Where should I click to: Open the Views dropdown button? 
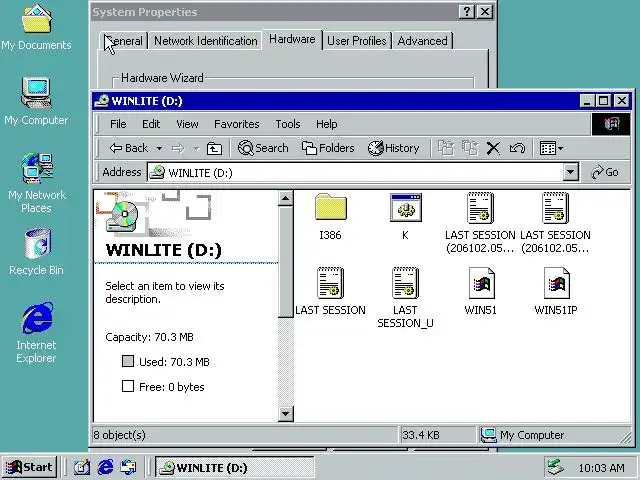point(551,148)
